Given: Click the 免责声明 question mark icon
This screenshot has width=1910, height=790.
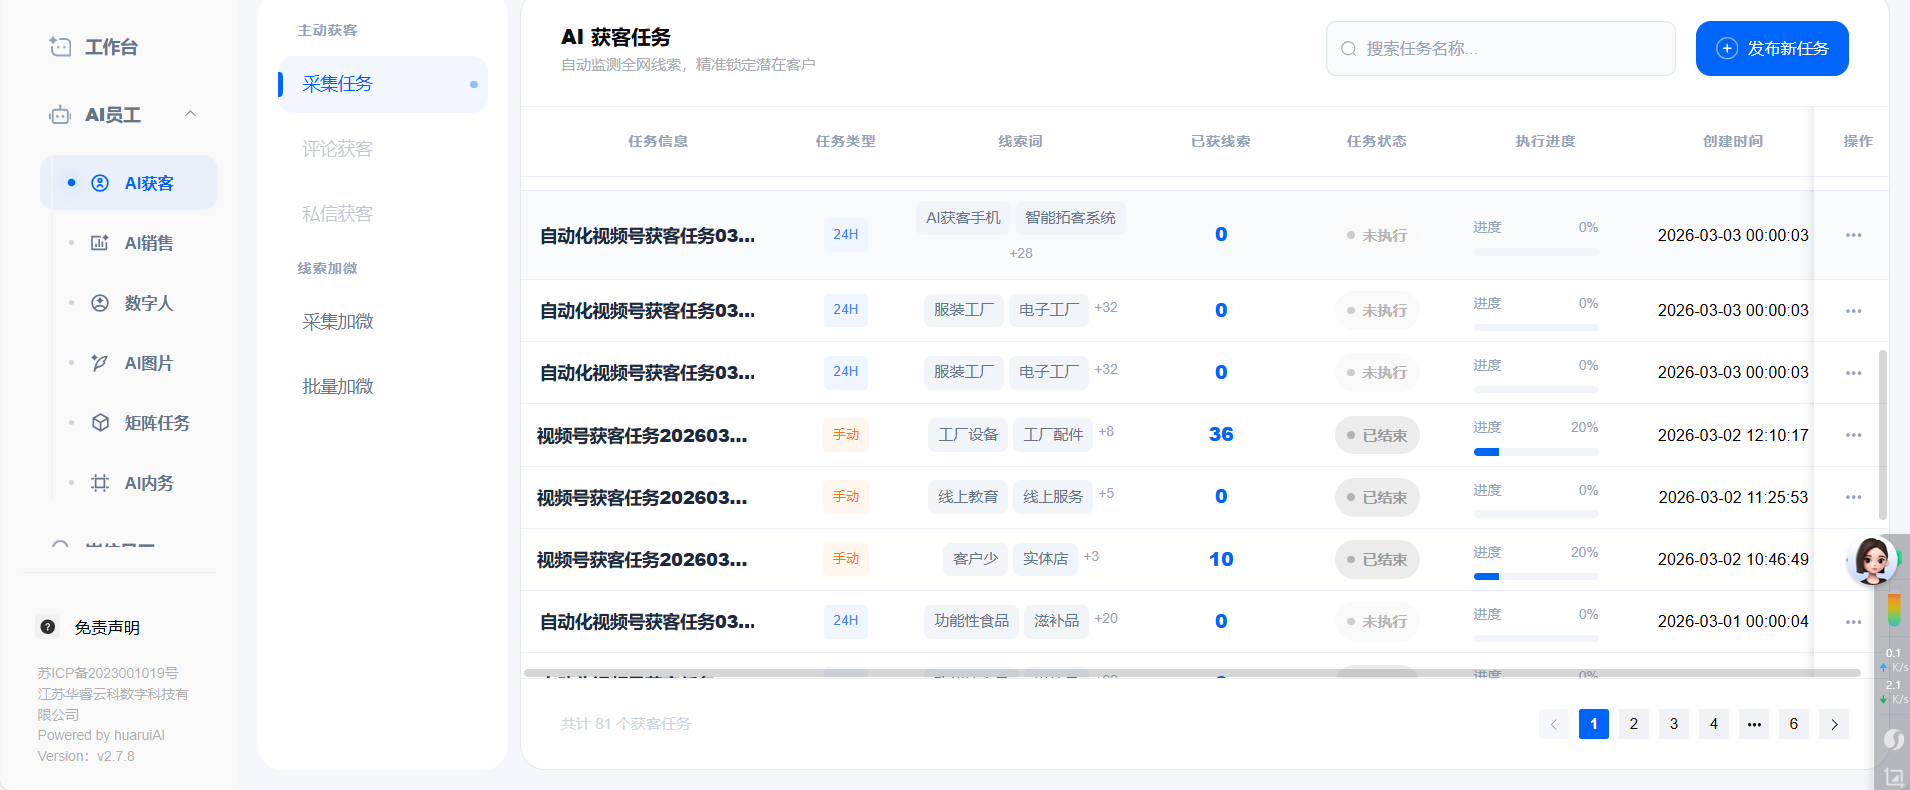Looking at the screenshot, I should [x=48, y=627].
